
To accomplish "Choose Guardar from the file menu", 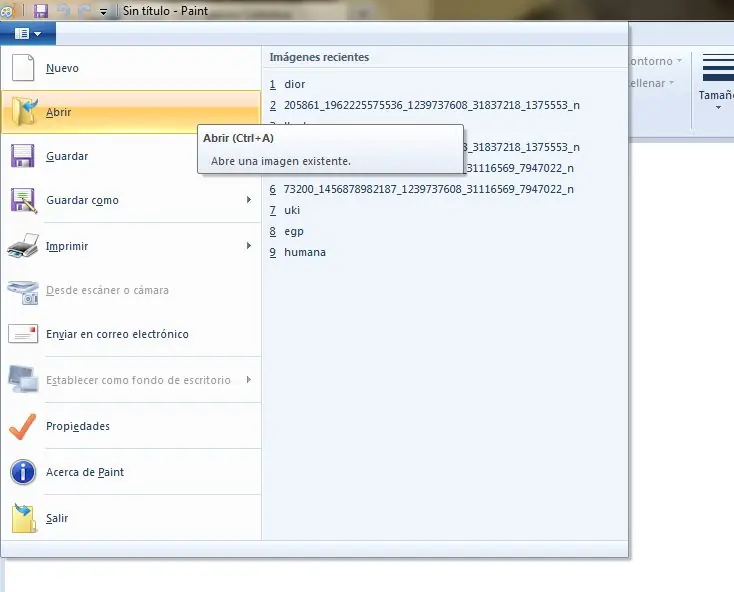I will click(x=131, y=156).
